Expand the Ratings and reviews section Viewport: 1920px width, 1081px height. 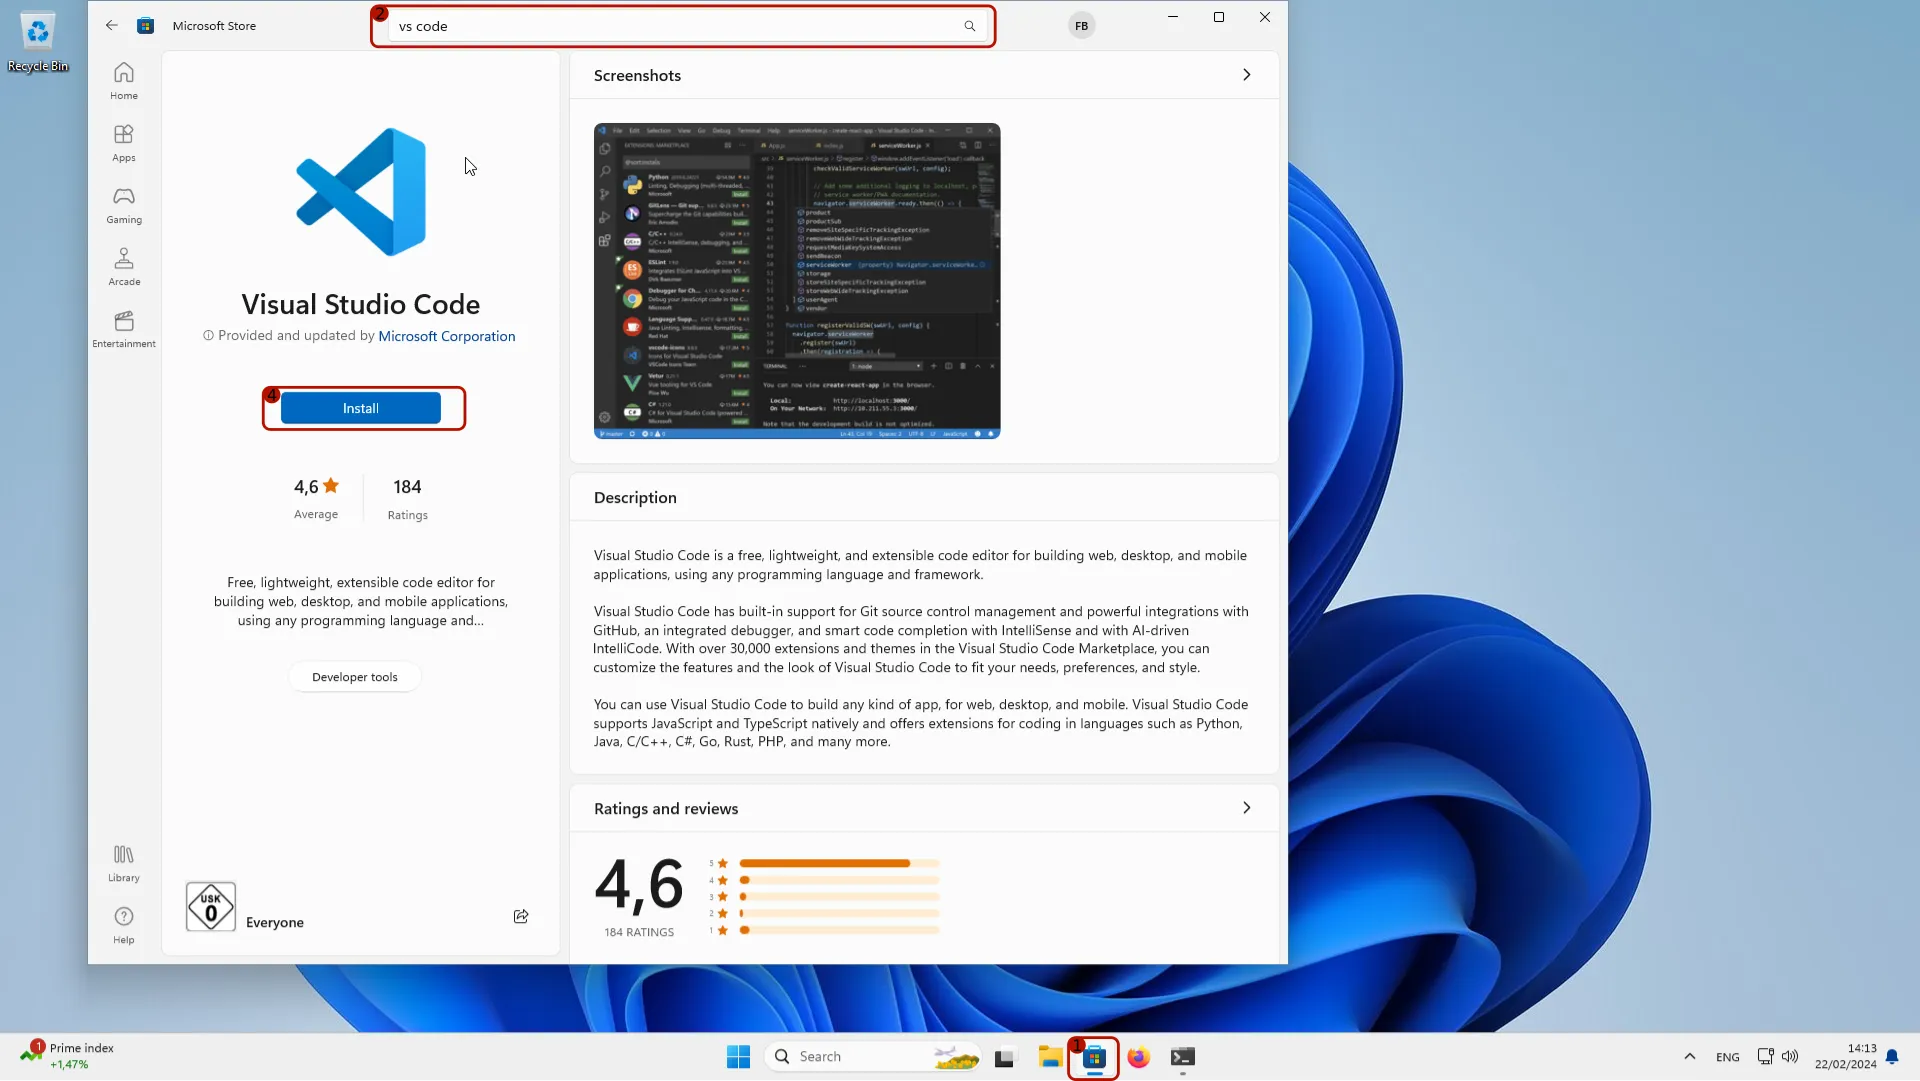click(1246, 808)
